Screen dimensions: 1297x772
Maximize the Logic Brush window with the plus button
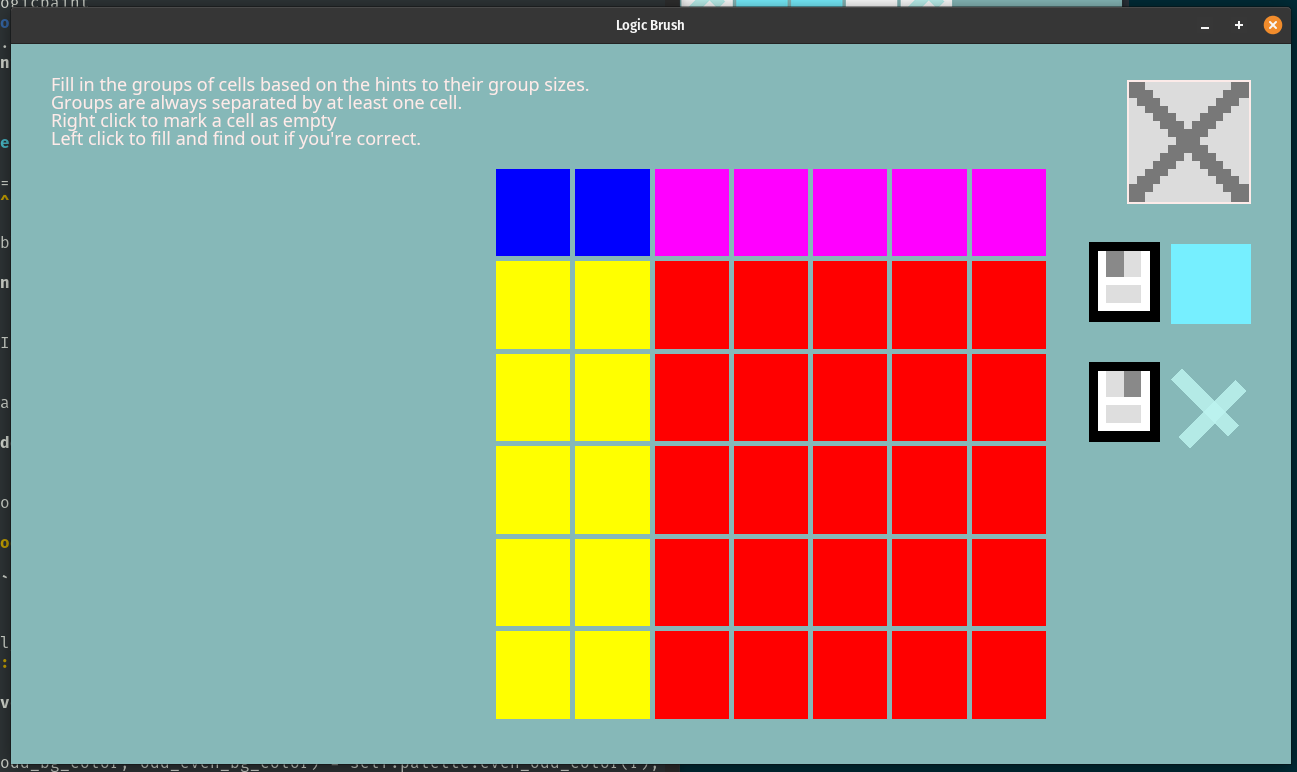[1239, 25]
